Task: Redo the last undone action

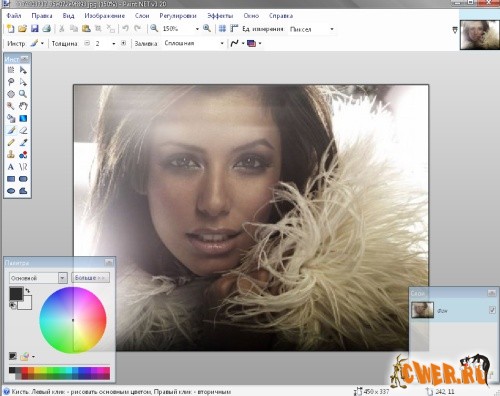Action: tap(137, 29)
